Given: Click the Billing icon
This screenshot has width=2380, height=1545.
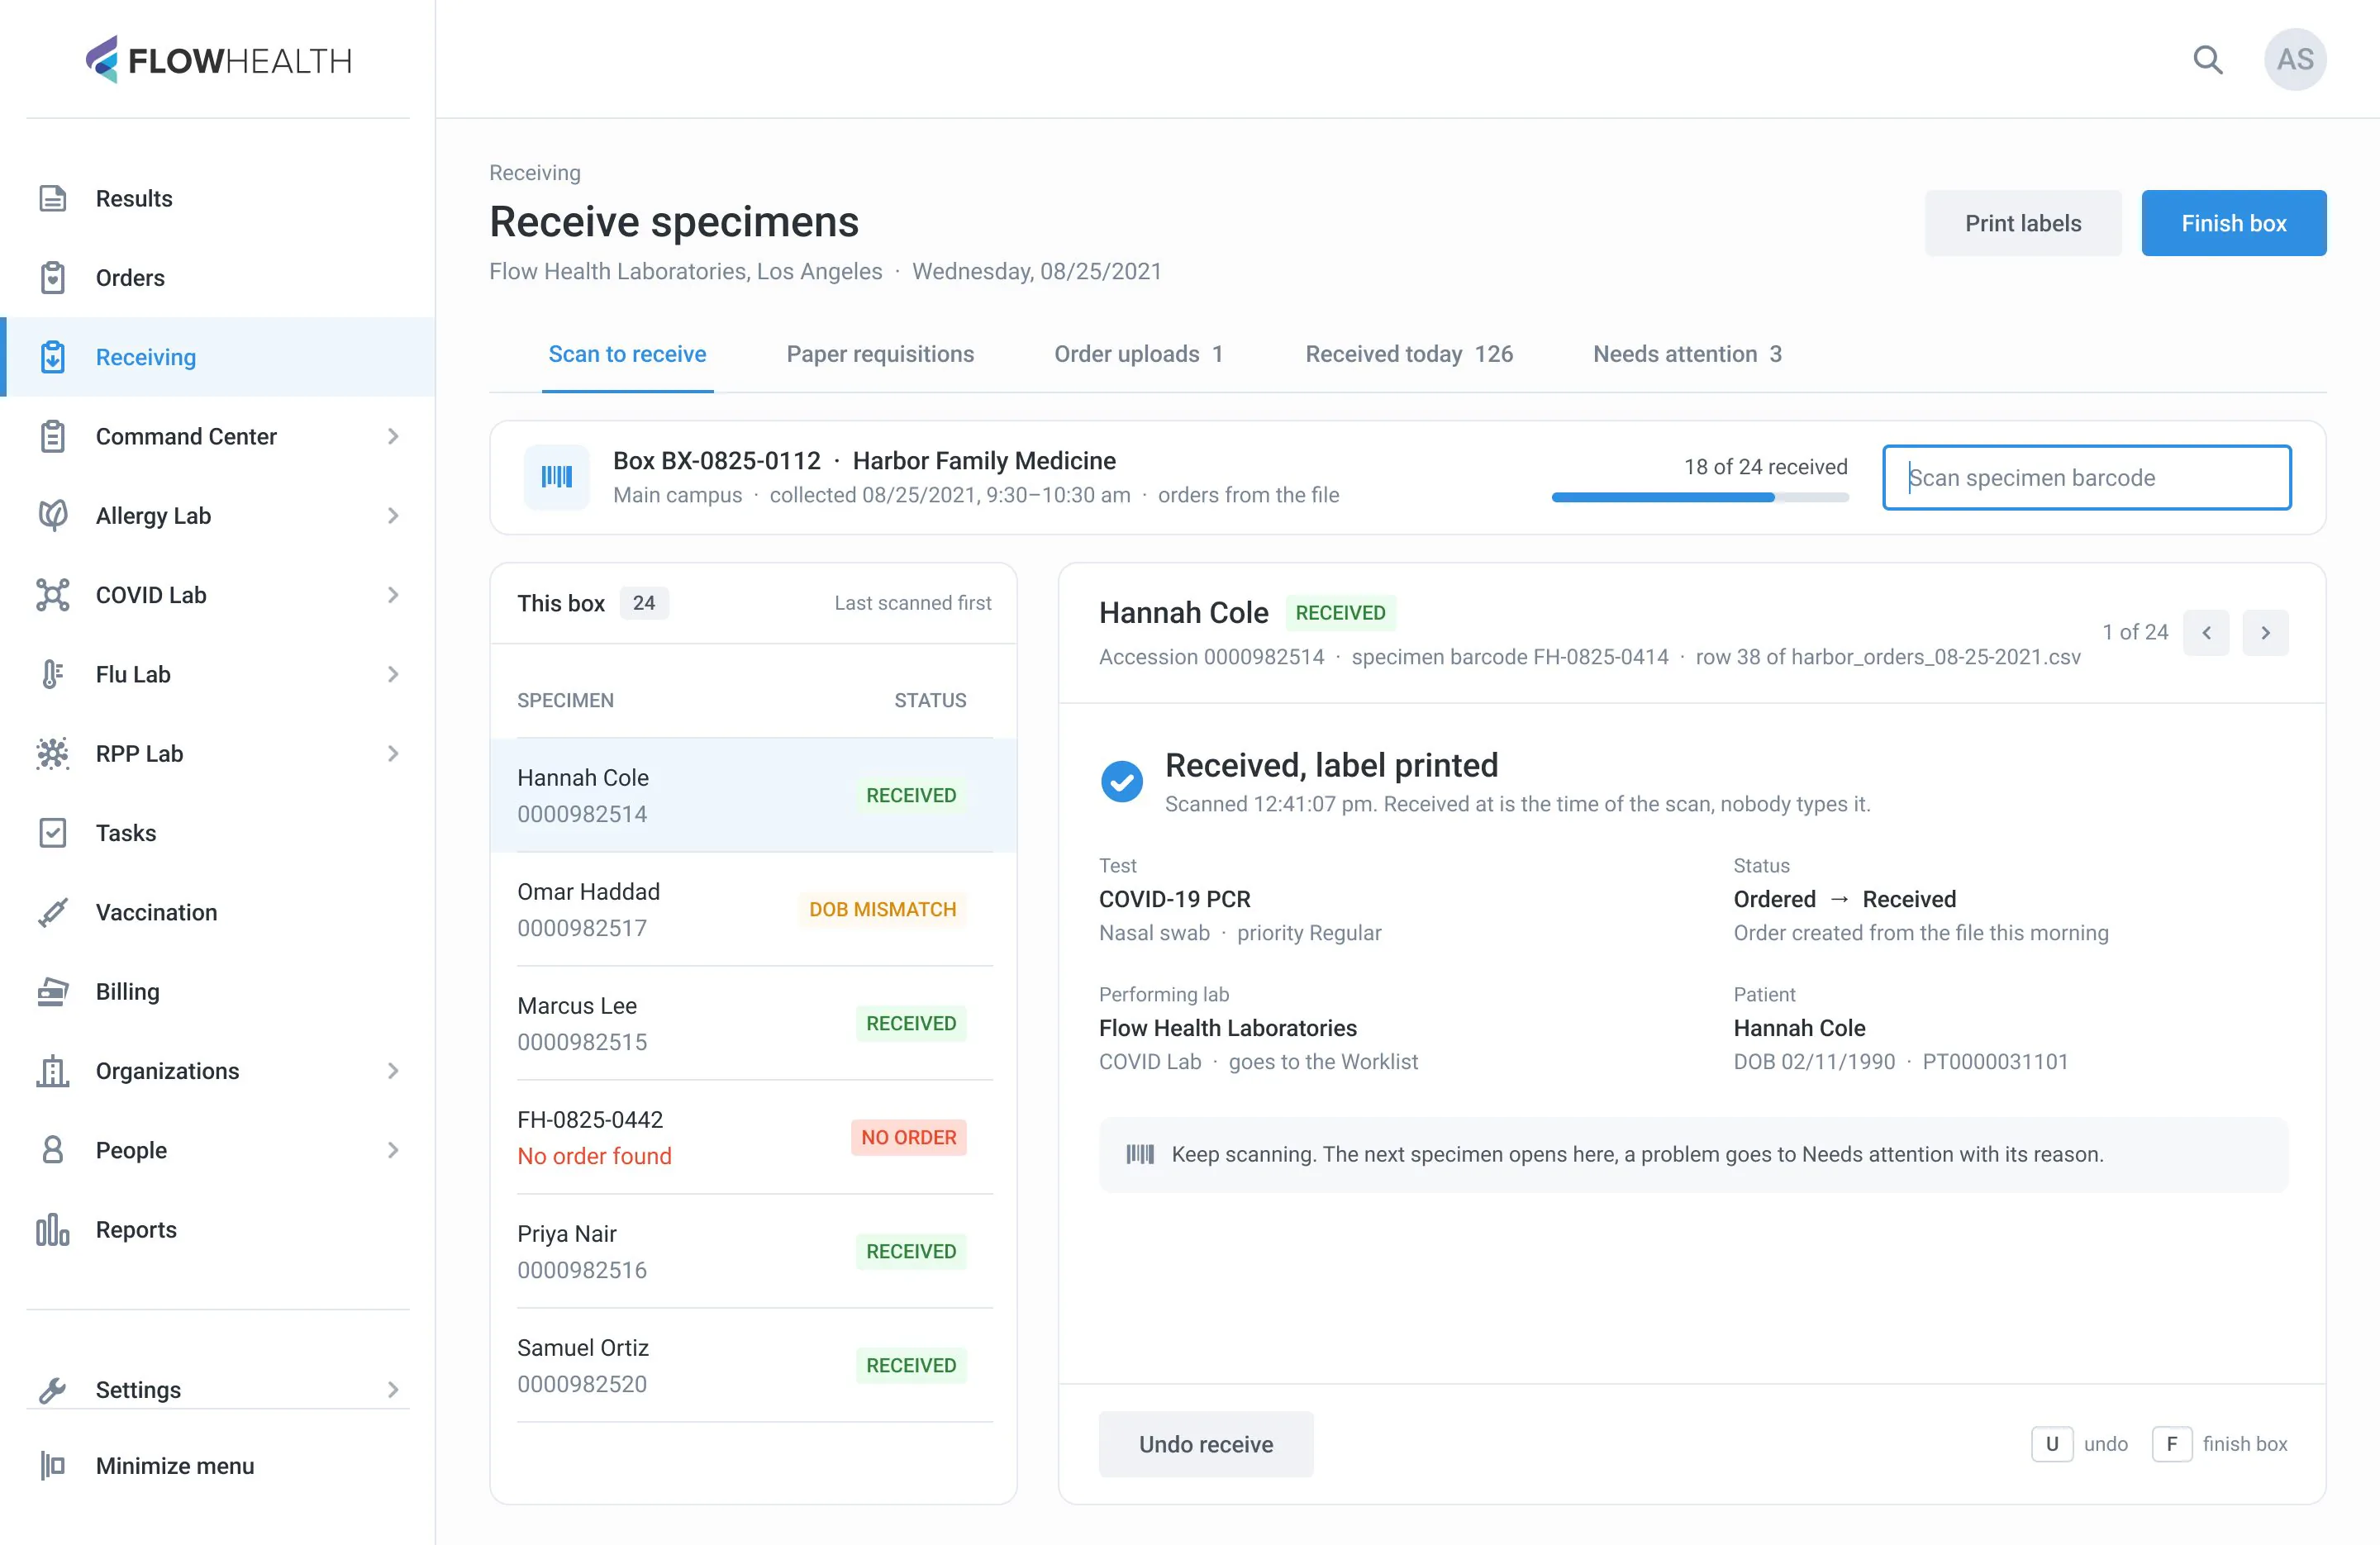Looking at the screenshot, I should [53, 991].
